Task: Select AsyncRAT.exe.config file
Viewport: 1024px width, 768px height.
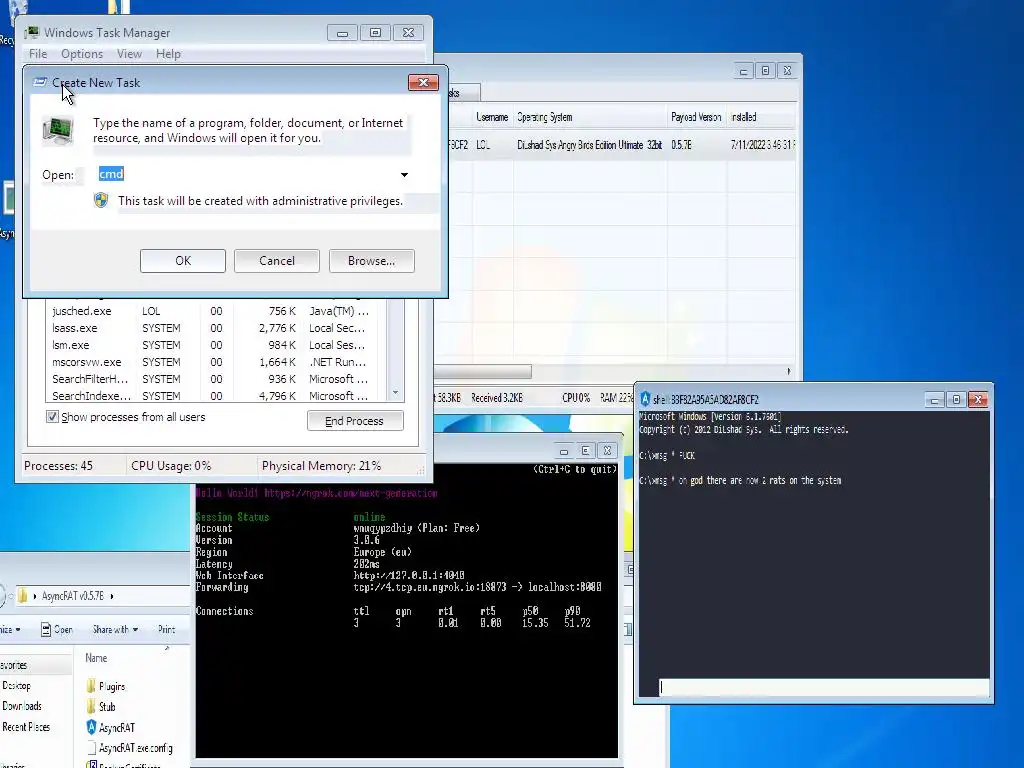Action: click(x=129, y=748)
